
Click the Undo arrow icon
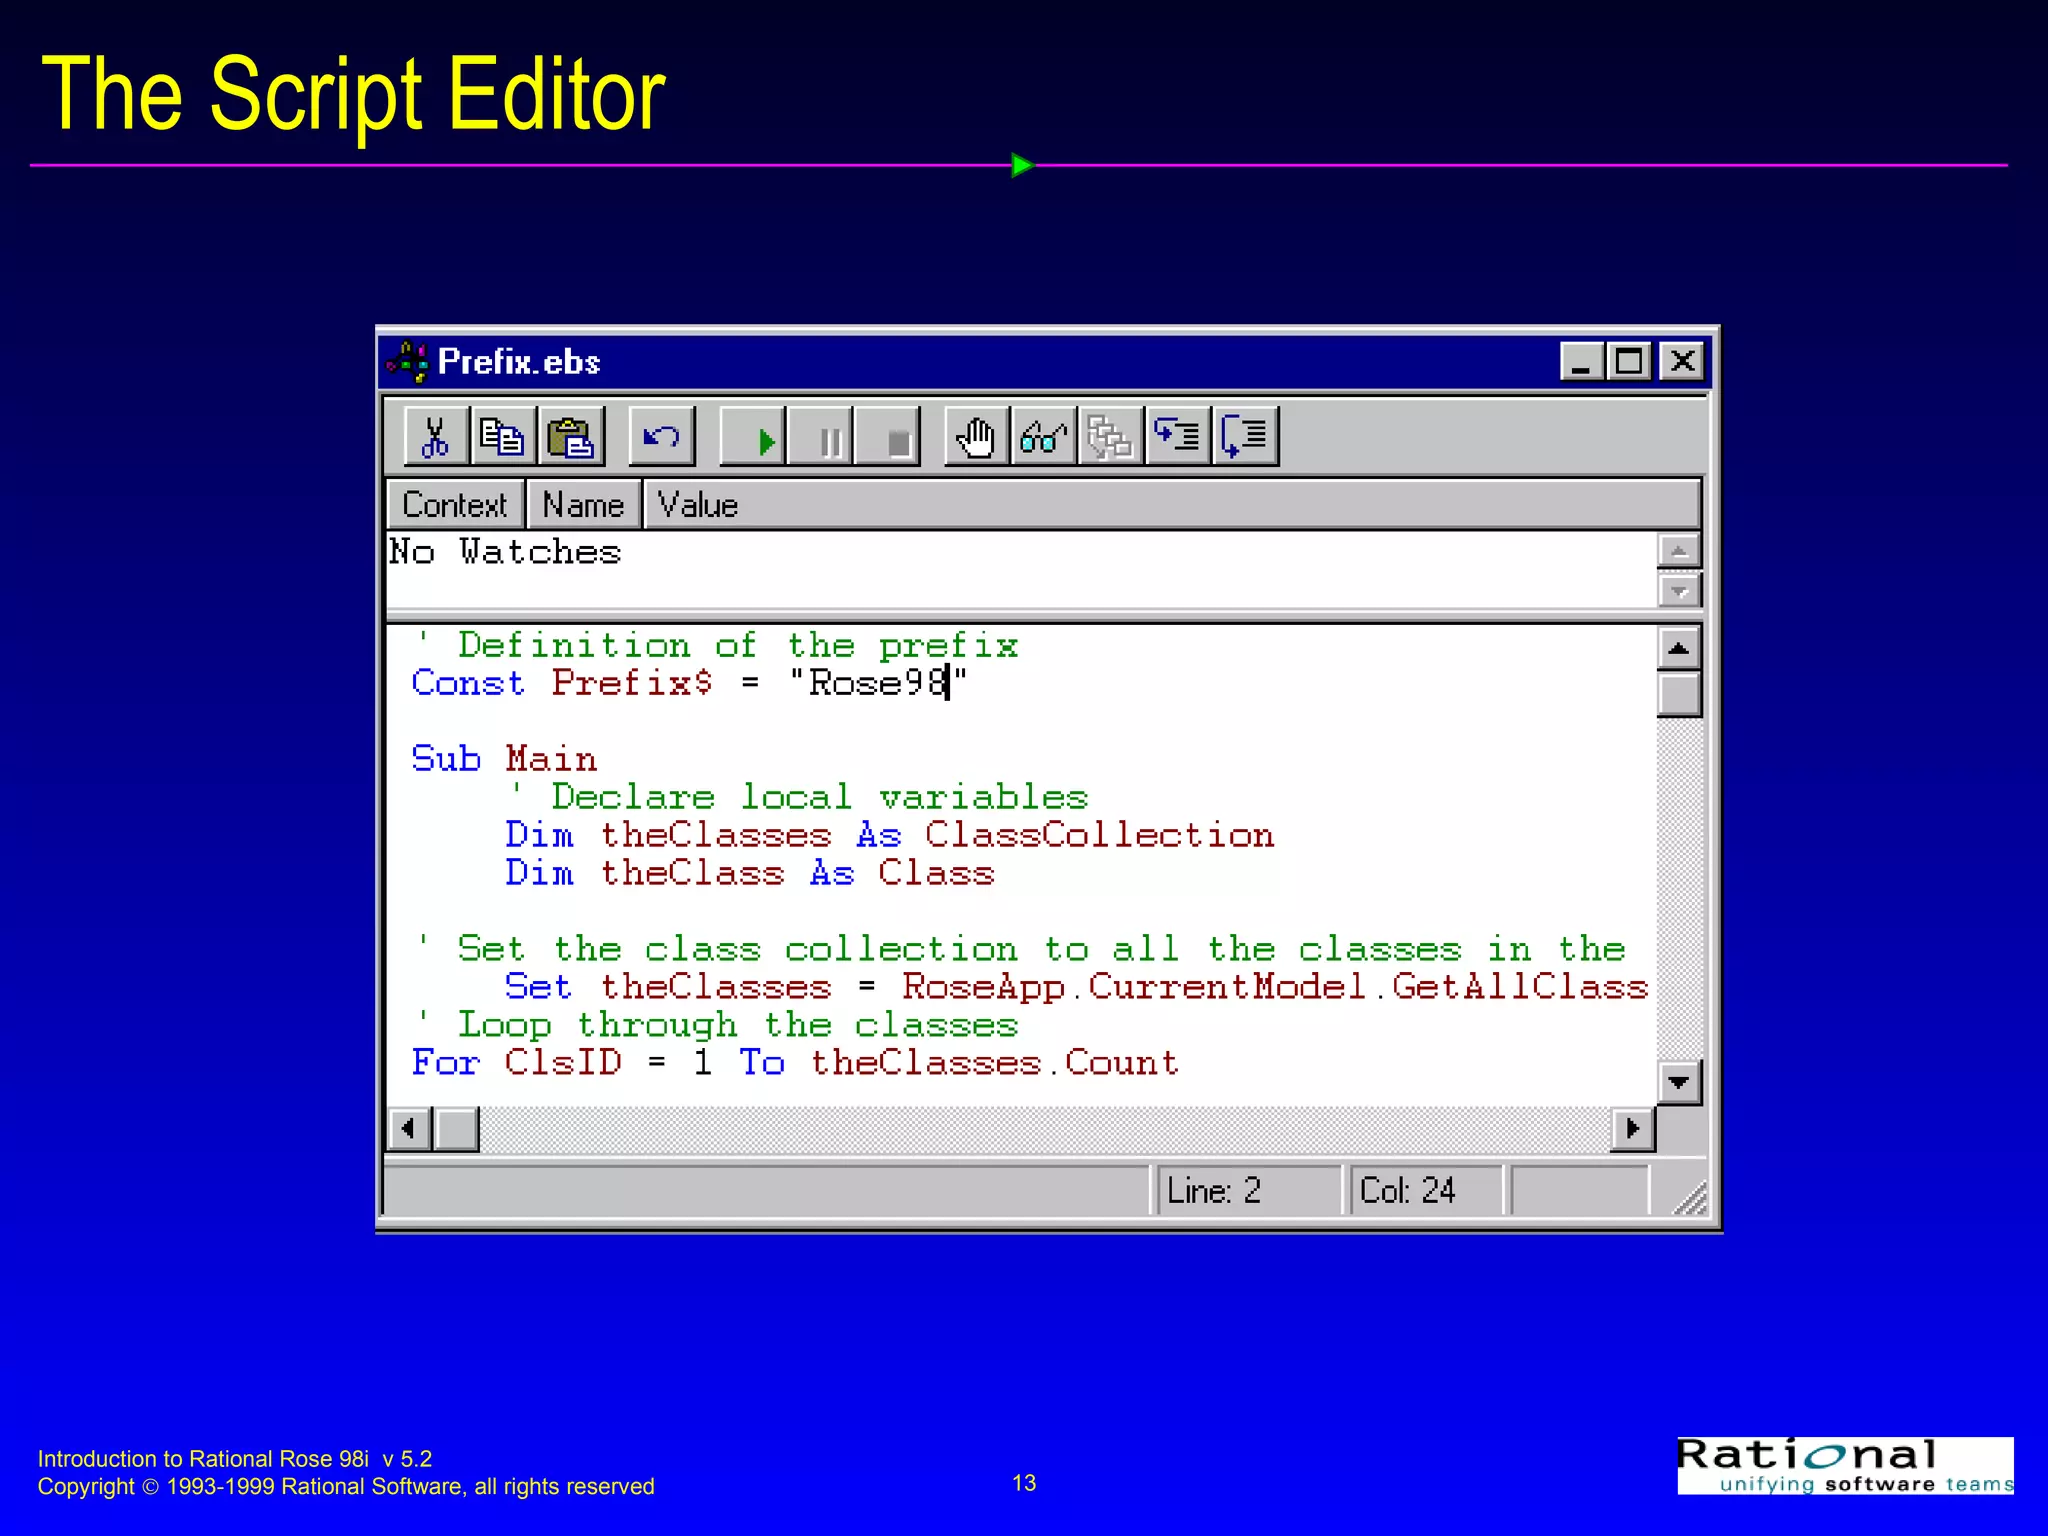(x=661, y=437)
